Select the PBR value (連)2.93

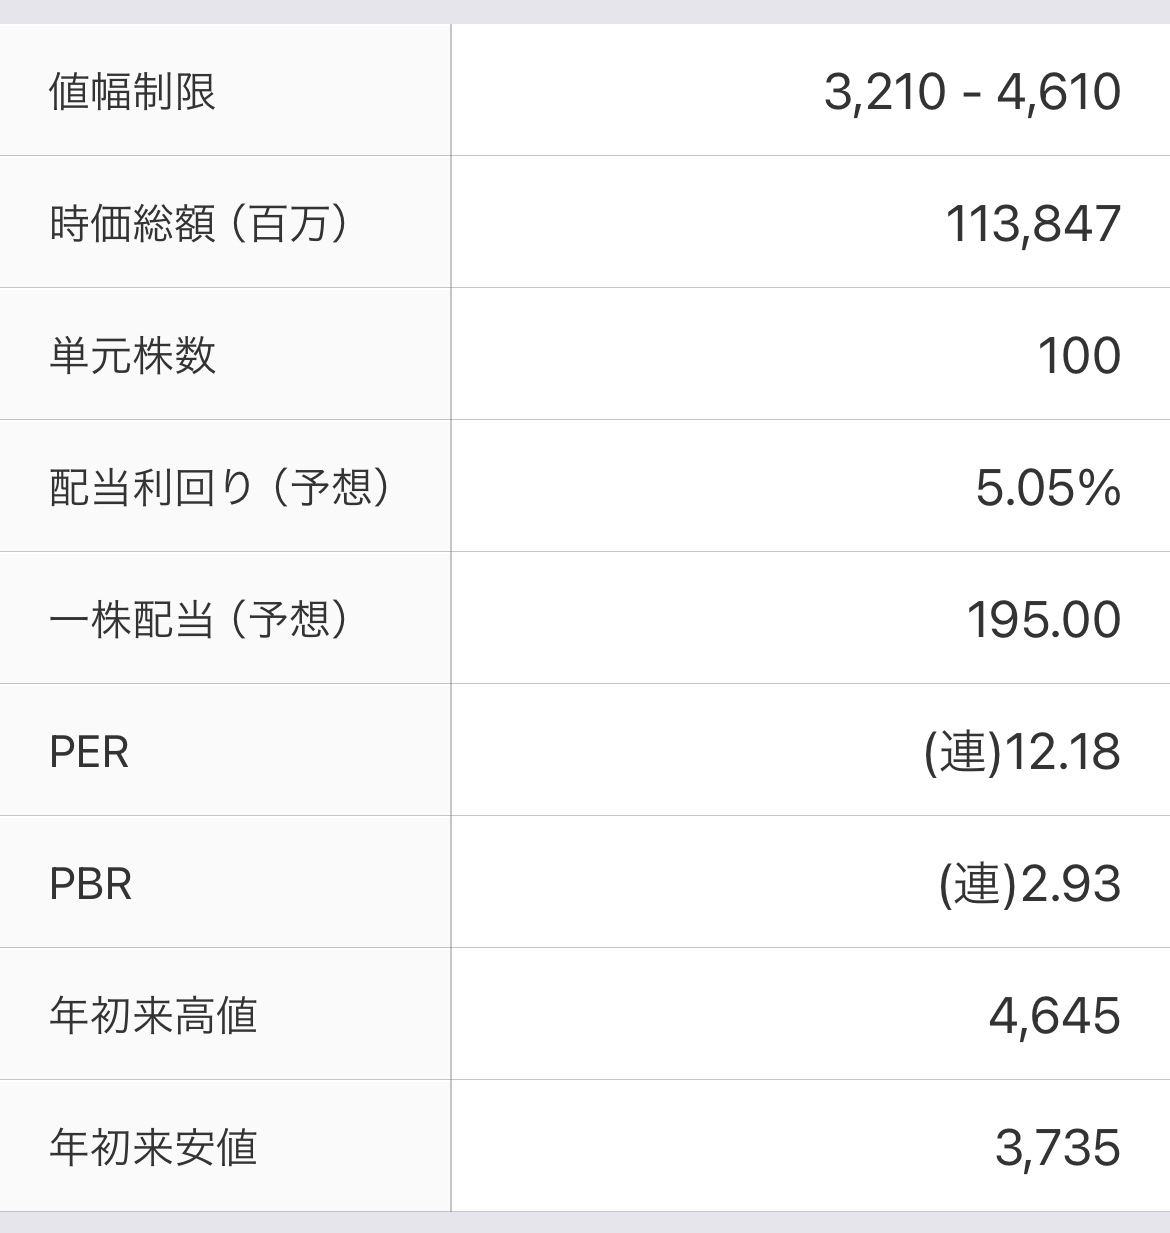[x=1030, y=884]
